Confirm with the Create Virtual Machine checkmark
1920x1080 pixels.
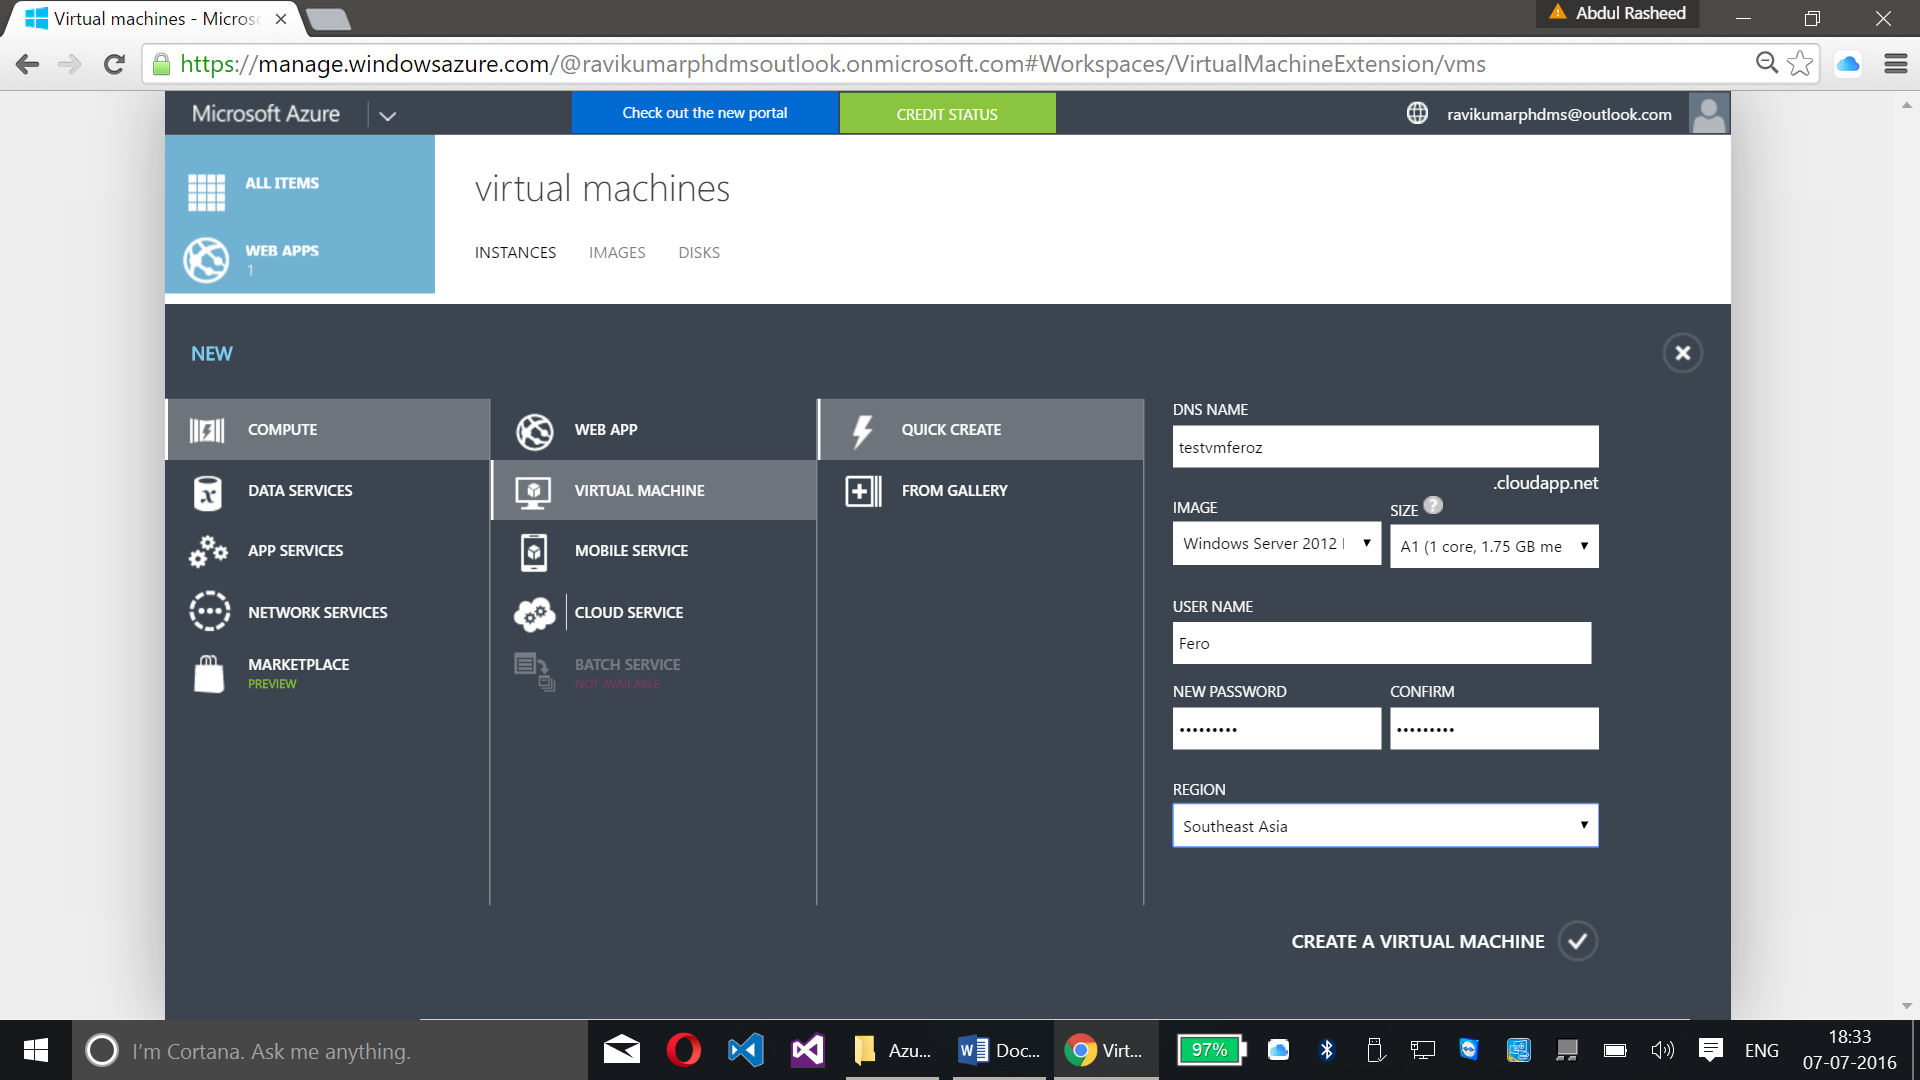click(1577, 941)
